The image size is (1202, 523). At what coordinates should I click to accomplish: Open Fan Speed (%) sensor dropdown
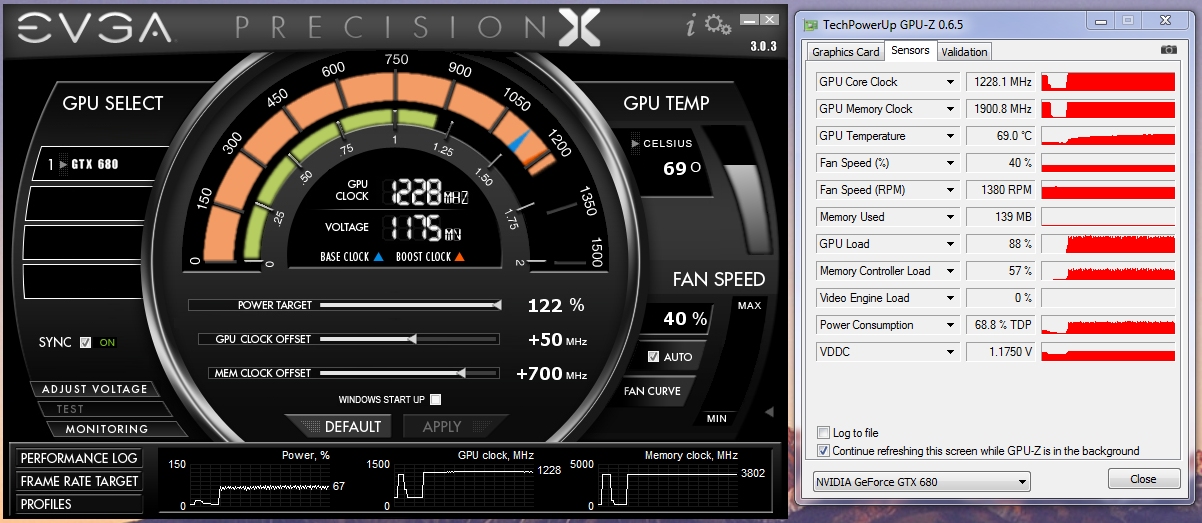(x=951, y=163)
